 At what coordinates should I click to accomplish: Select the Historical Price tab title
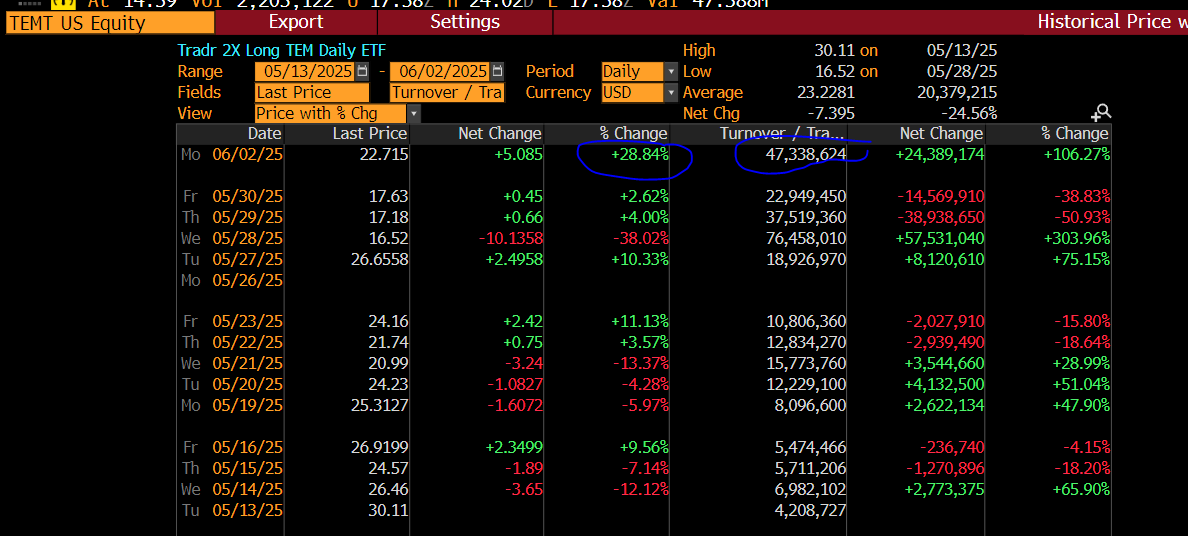[x=1111, y=22]
